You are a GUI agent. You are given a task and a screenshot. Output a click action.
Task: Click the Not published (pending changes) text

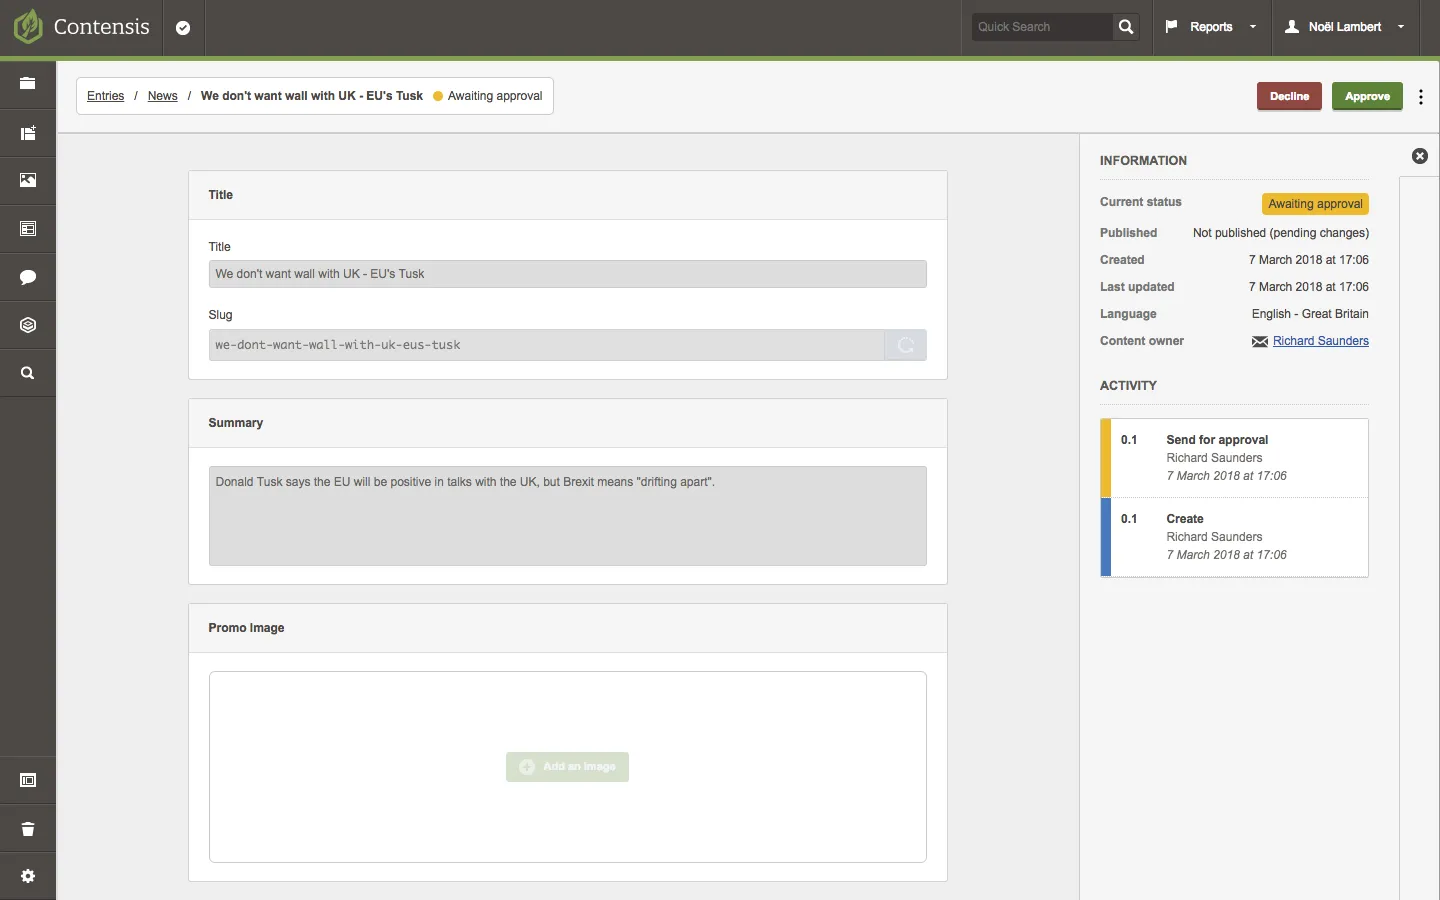(x=1281, y=233)
